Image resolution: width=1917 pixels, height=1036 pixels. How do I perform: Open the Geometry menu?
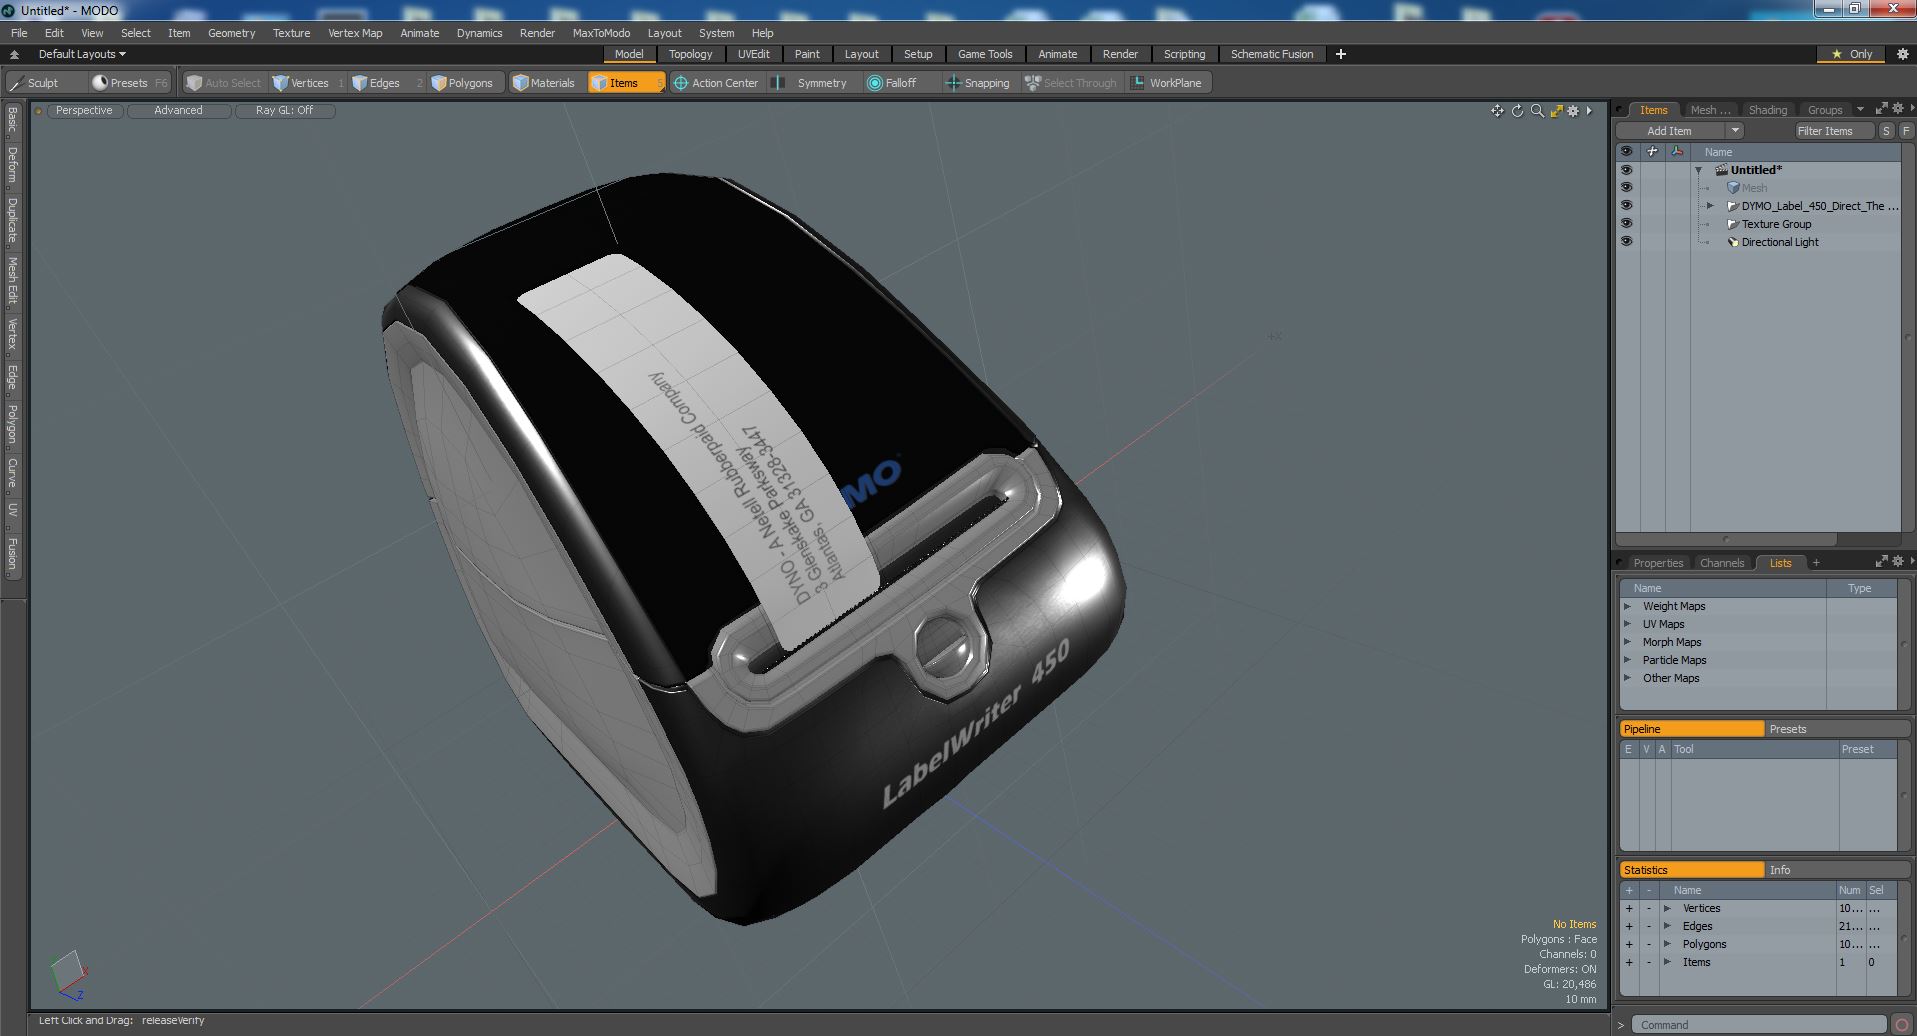pos(231,33)
